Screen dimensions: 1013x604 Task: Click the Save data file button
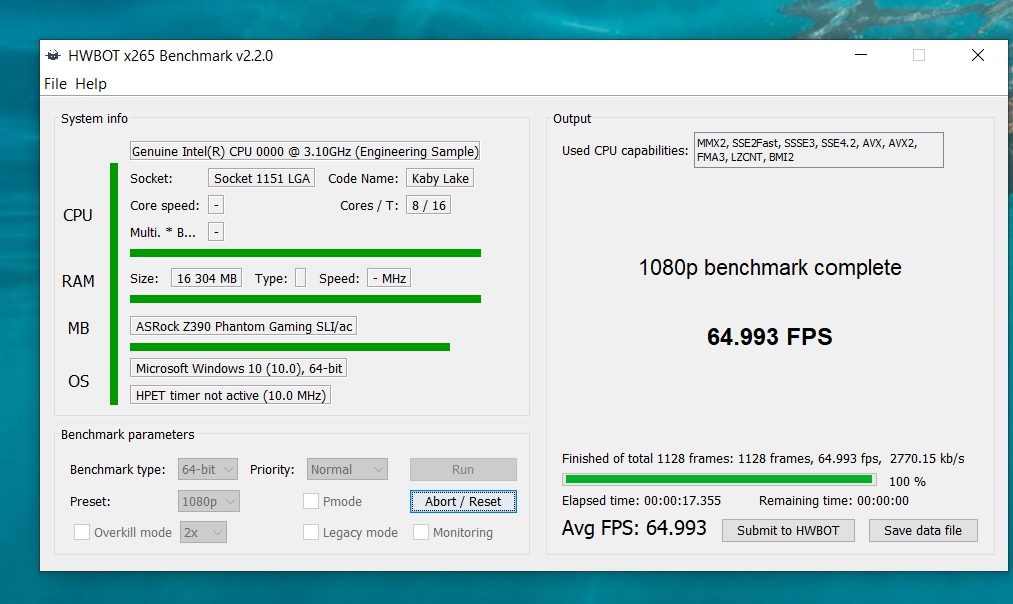[x=923, y=530]
